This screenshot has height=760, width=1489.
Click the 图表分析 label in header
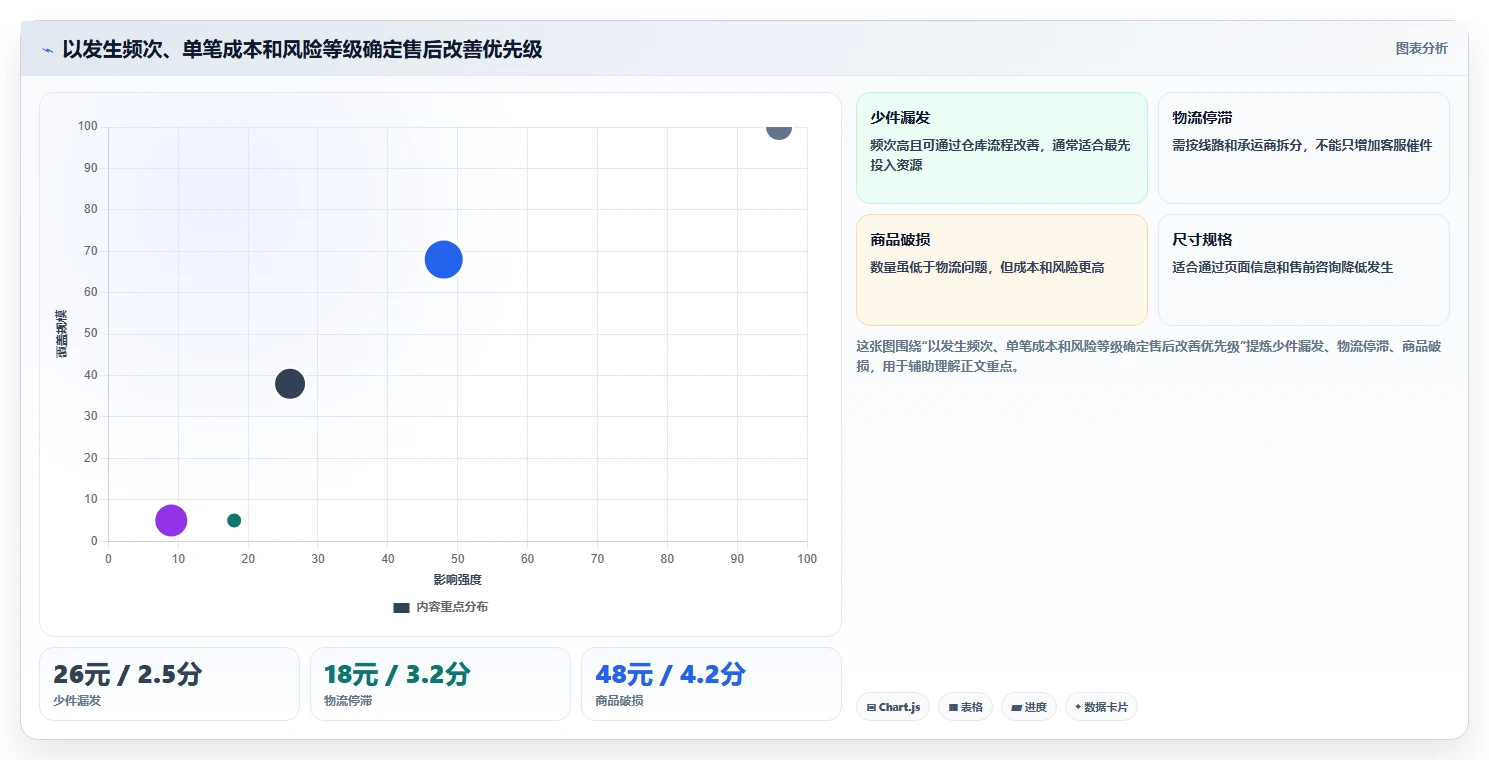(x=1421, y=48)
